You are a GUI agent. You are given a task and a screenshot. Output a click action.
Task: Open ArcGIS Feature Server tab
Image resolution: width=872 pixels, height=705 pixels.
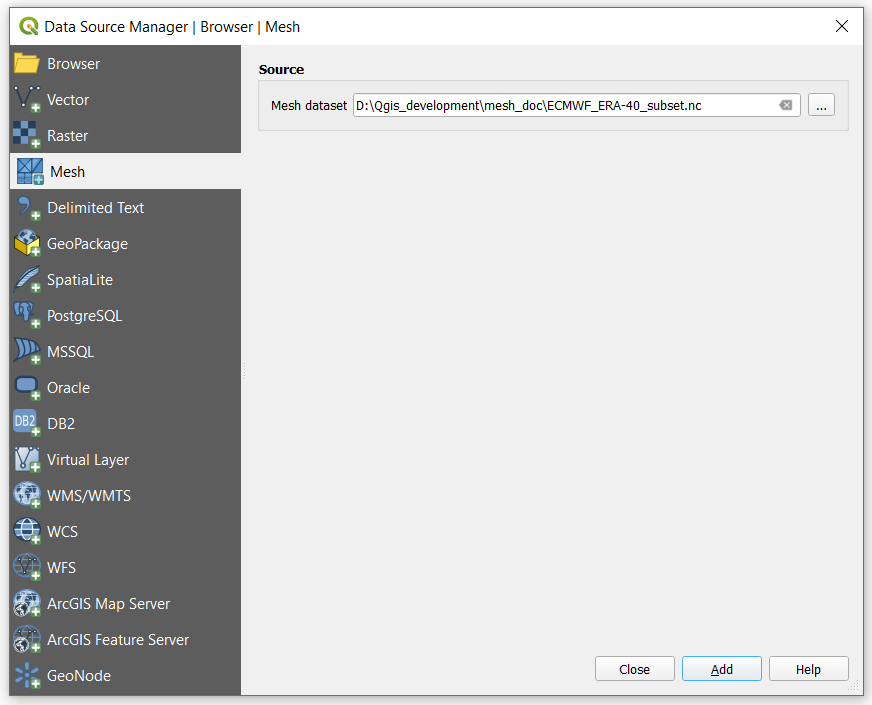coord(118,640)
